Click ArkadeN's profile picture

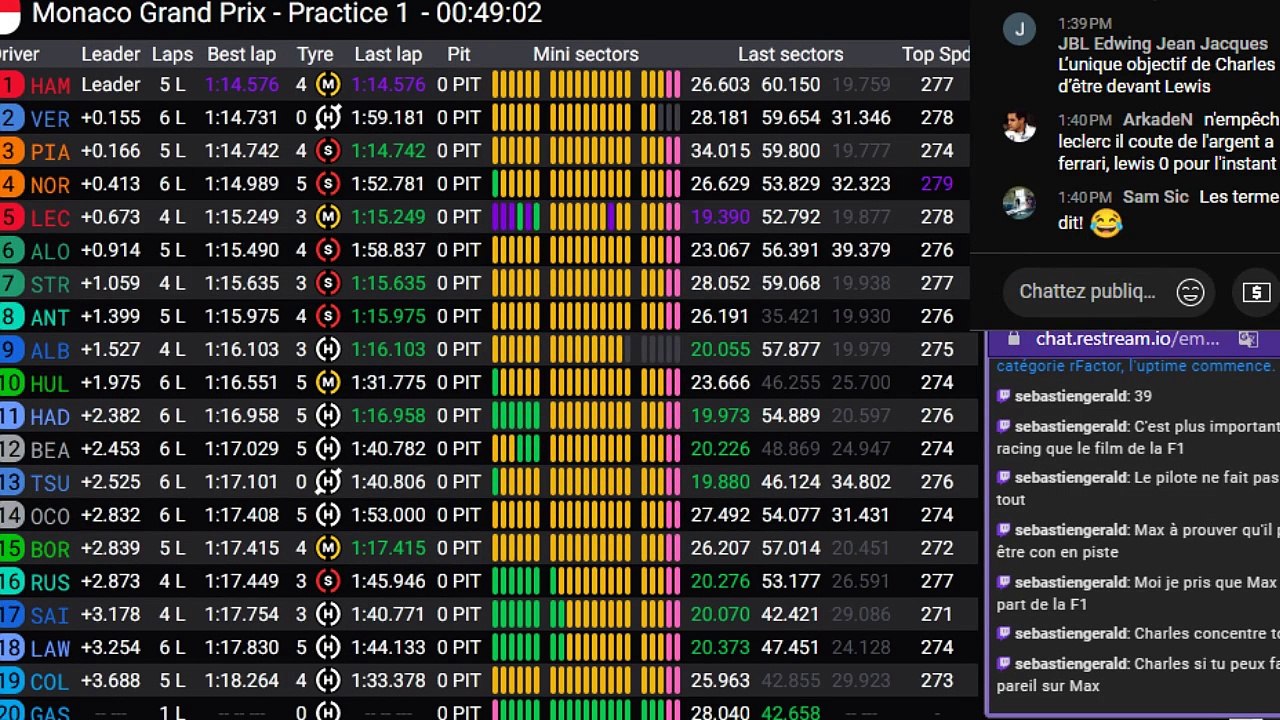tap(1019, 126)
